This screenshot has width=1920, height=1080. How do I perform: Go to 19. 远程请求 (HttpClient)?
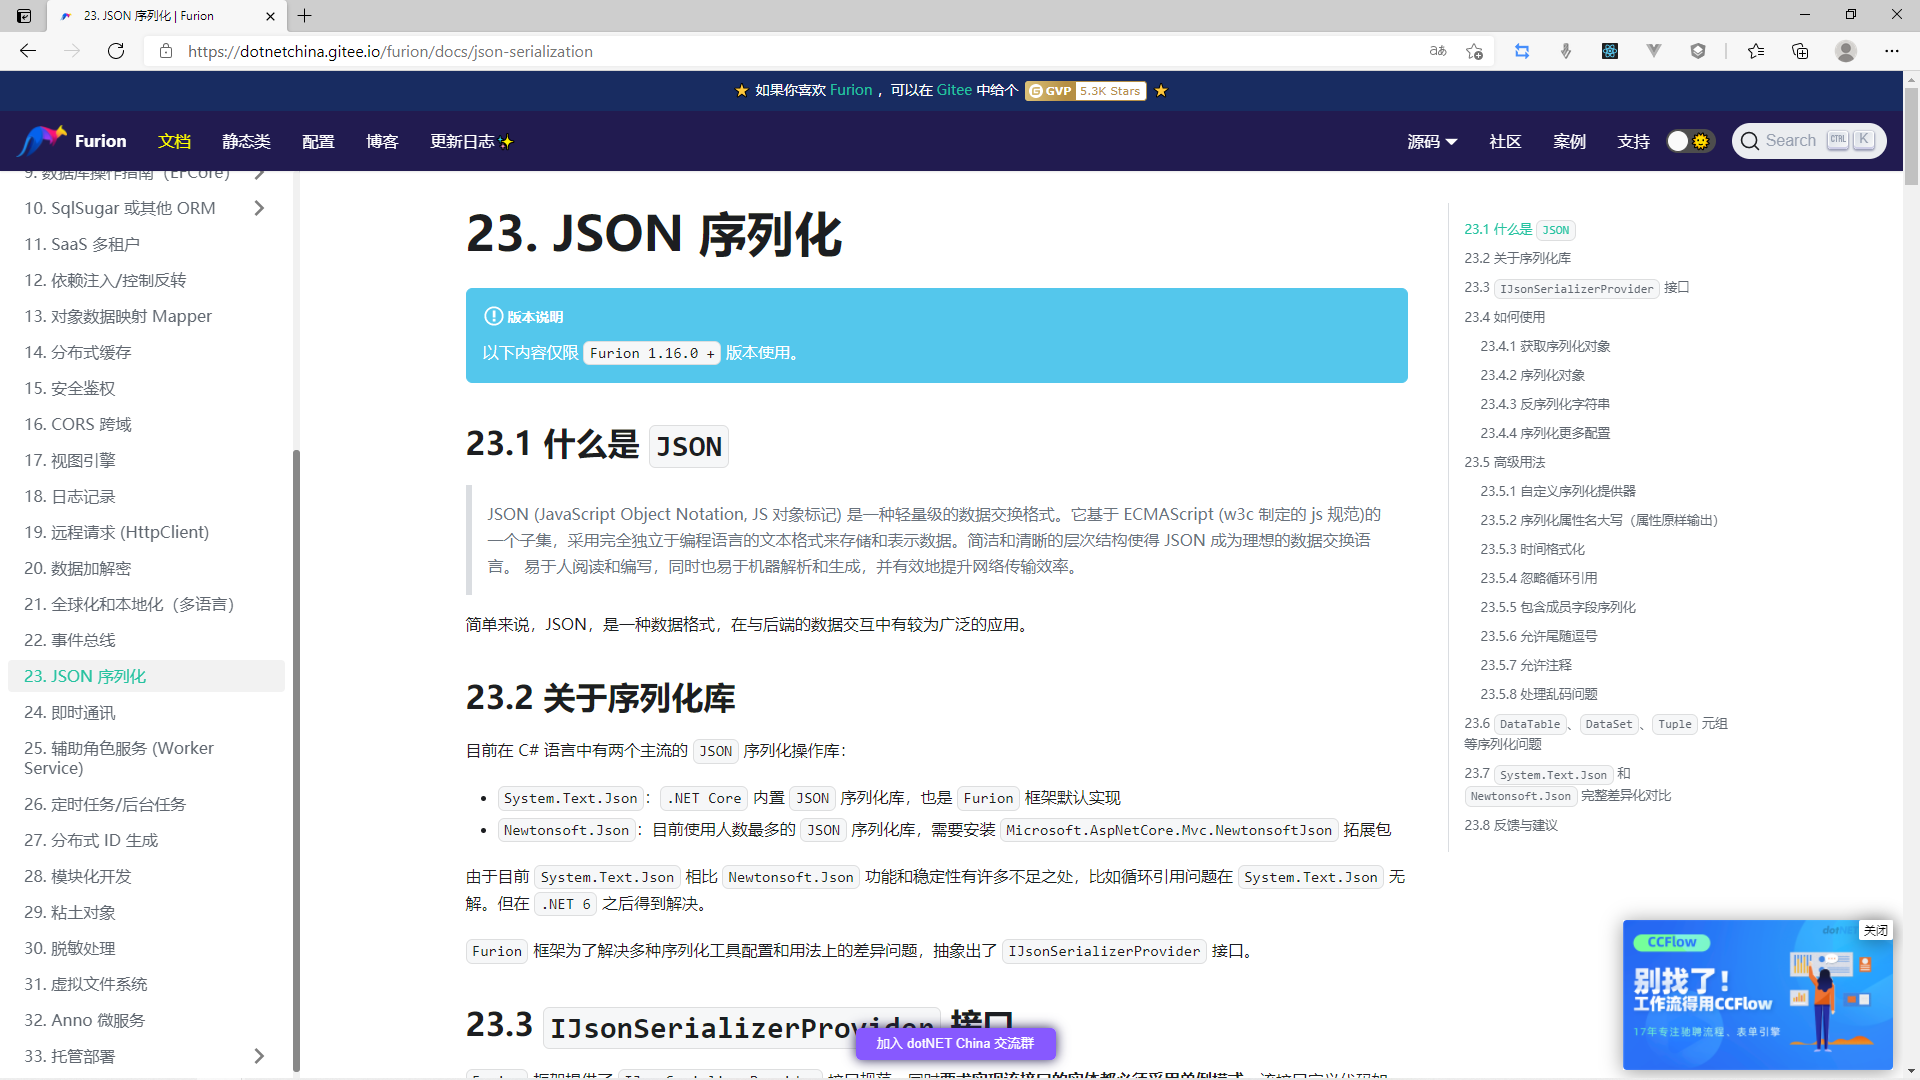point(117,532)
